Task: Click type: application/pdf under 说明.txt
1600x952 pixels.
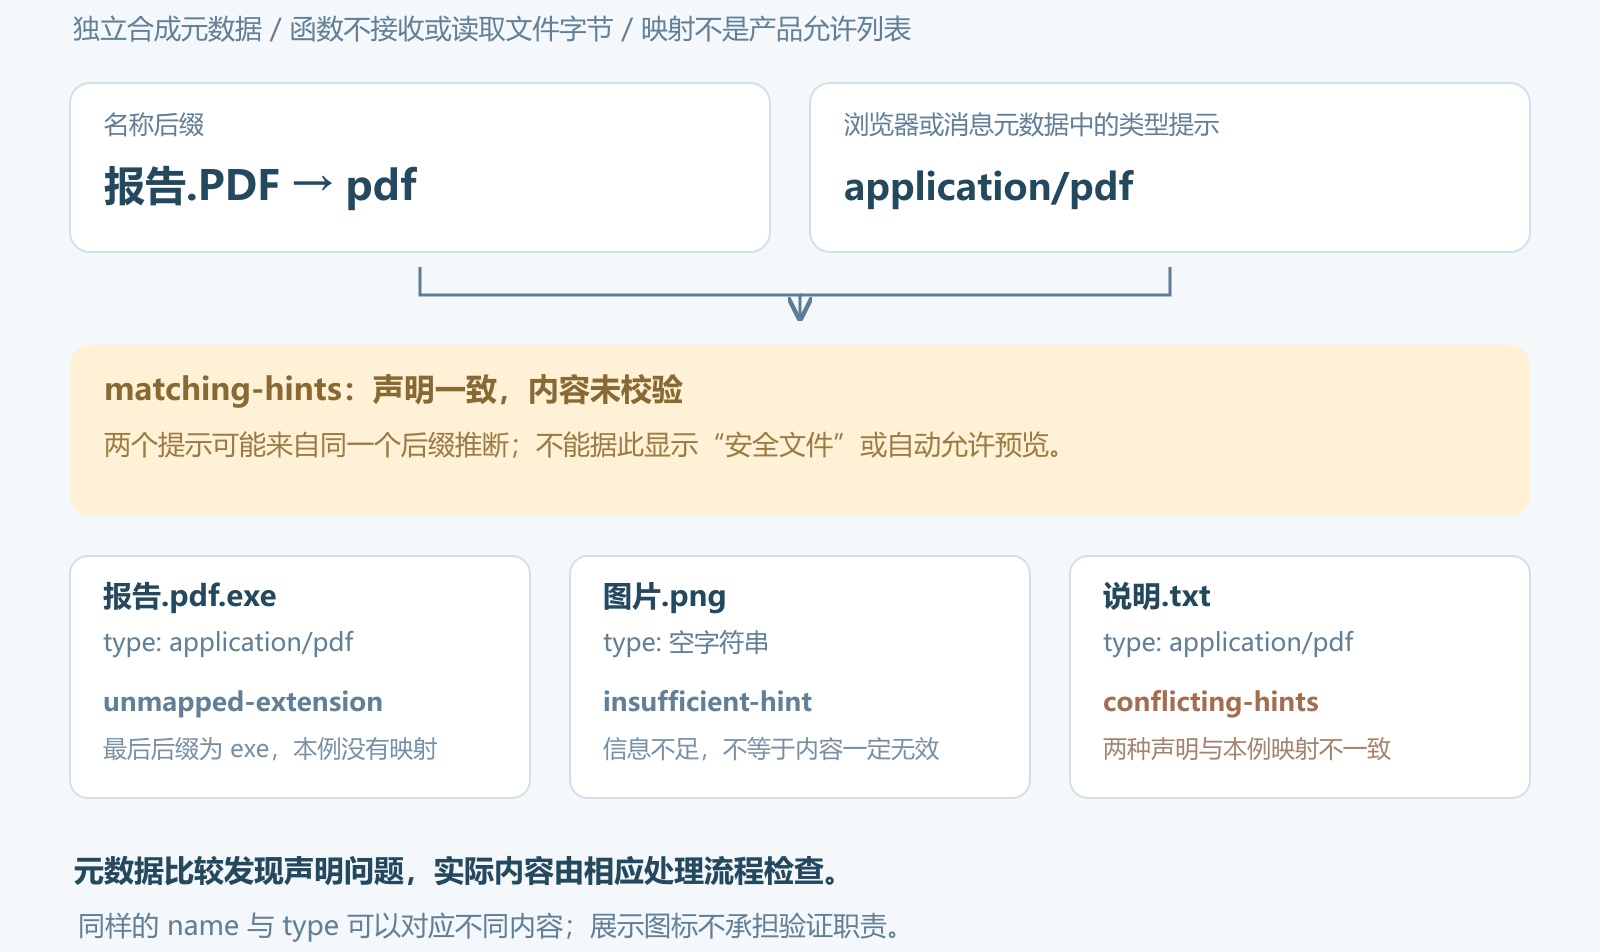Action: (1228, 642)
